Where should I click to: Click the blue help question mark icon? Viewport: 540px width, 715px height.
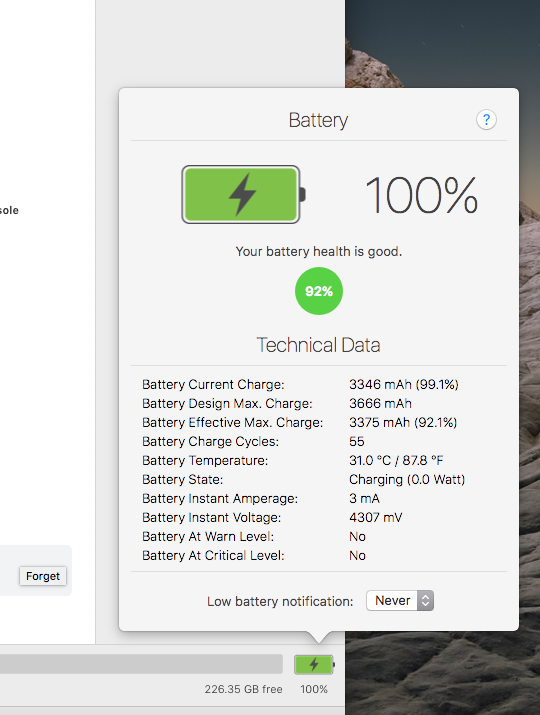pos(486,120)
